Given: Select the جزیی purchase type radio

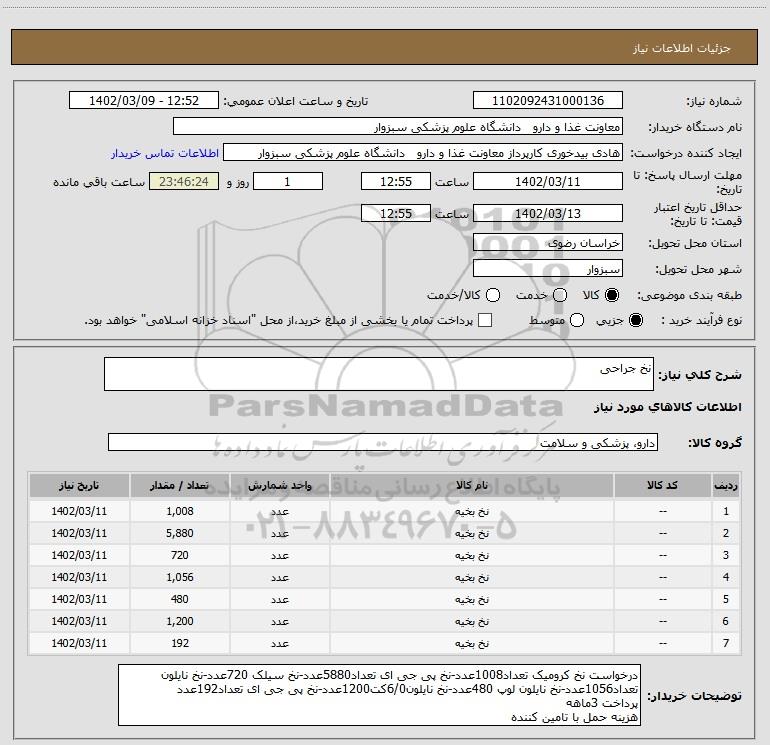Looking at the screenshot, I should tap(635, 321).
